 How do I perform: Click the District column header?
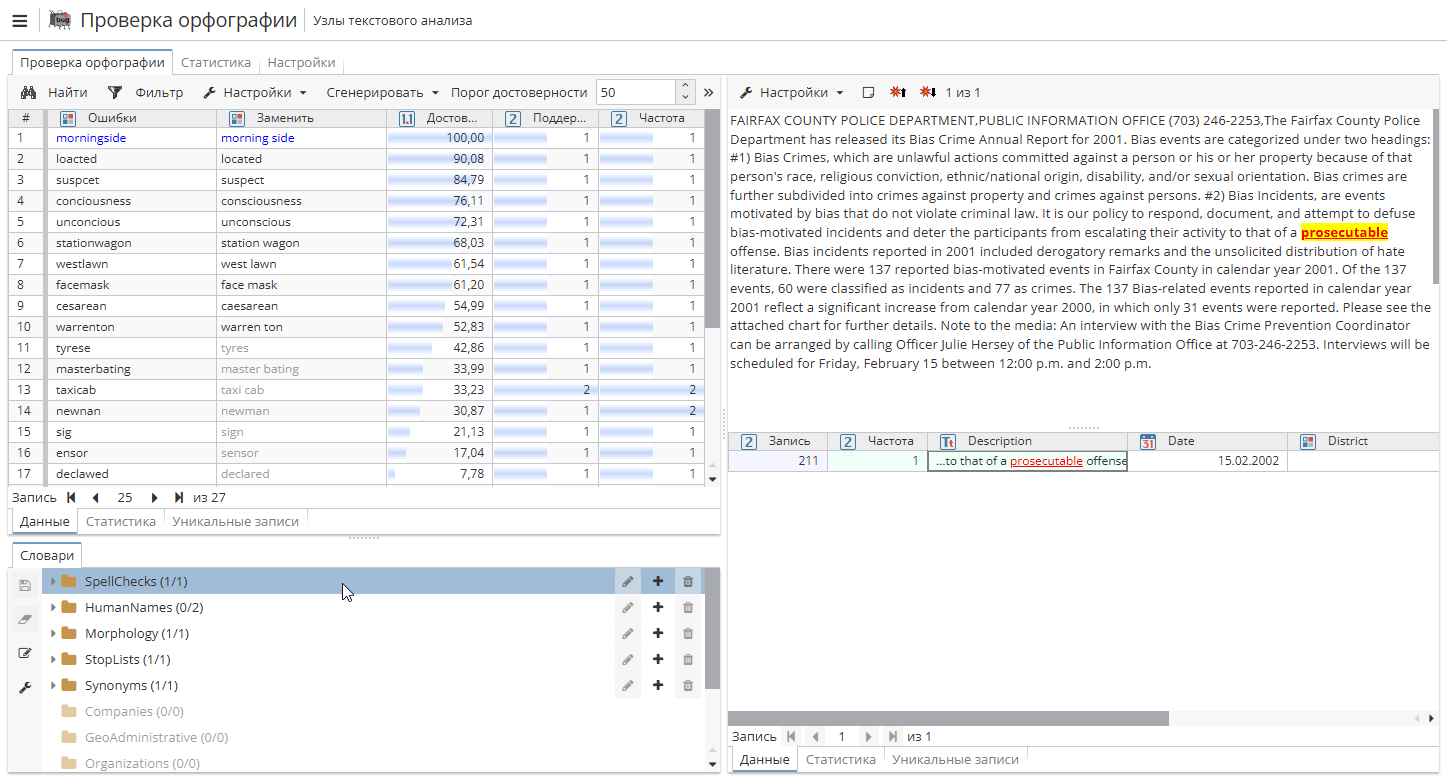pyautogui.click(x=1364, y=441)
